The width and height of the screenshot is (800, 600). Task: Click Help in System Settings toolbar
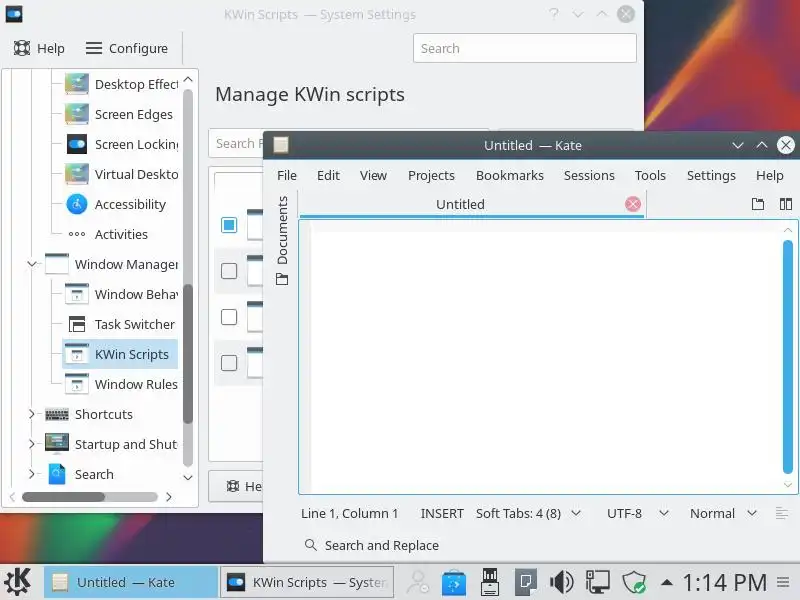pos(39,48)
